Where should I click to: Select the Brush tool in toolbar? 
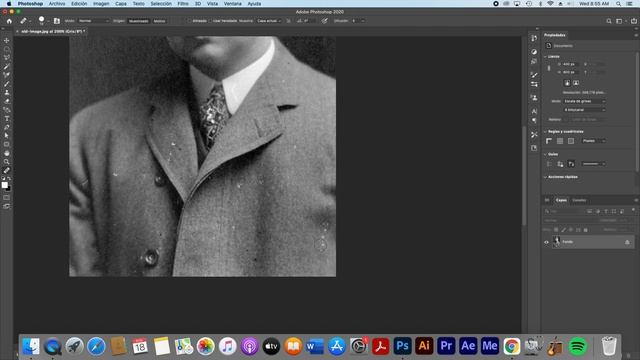pyautogui.click(x=7, y=84)
